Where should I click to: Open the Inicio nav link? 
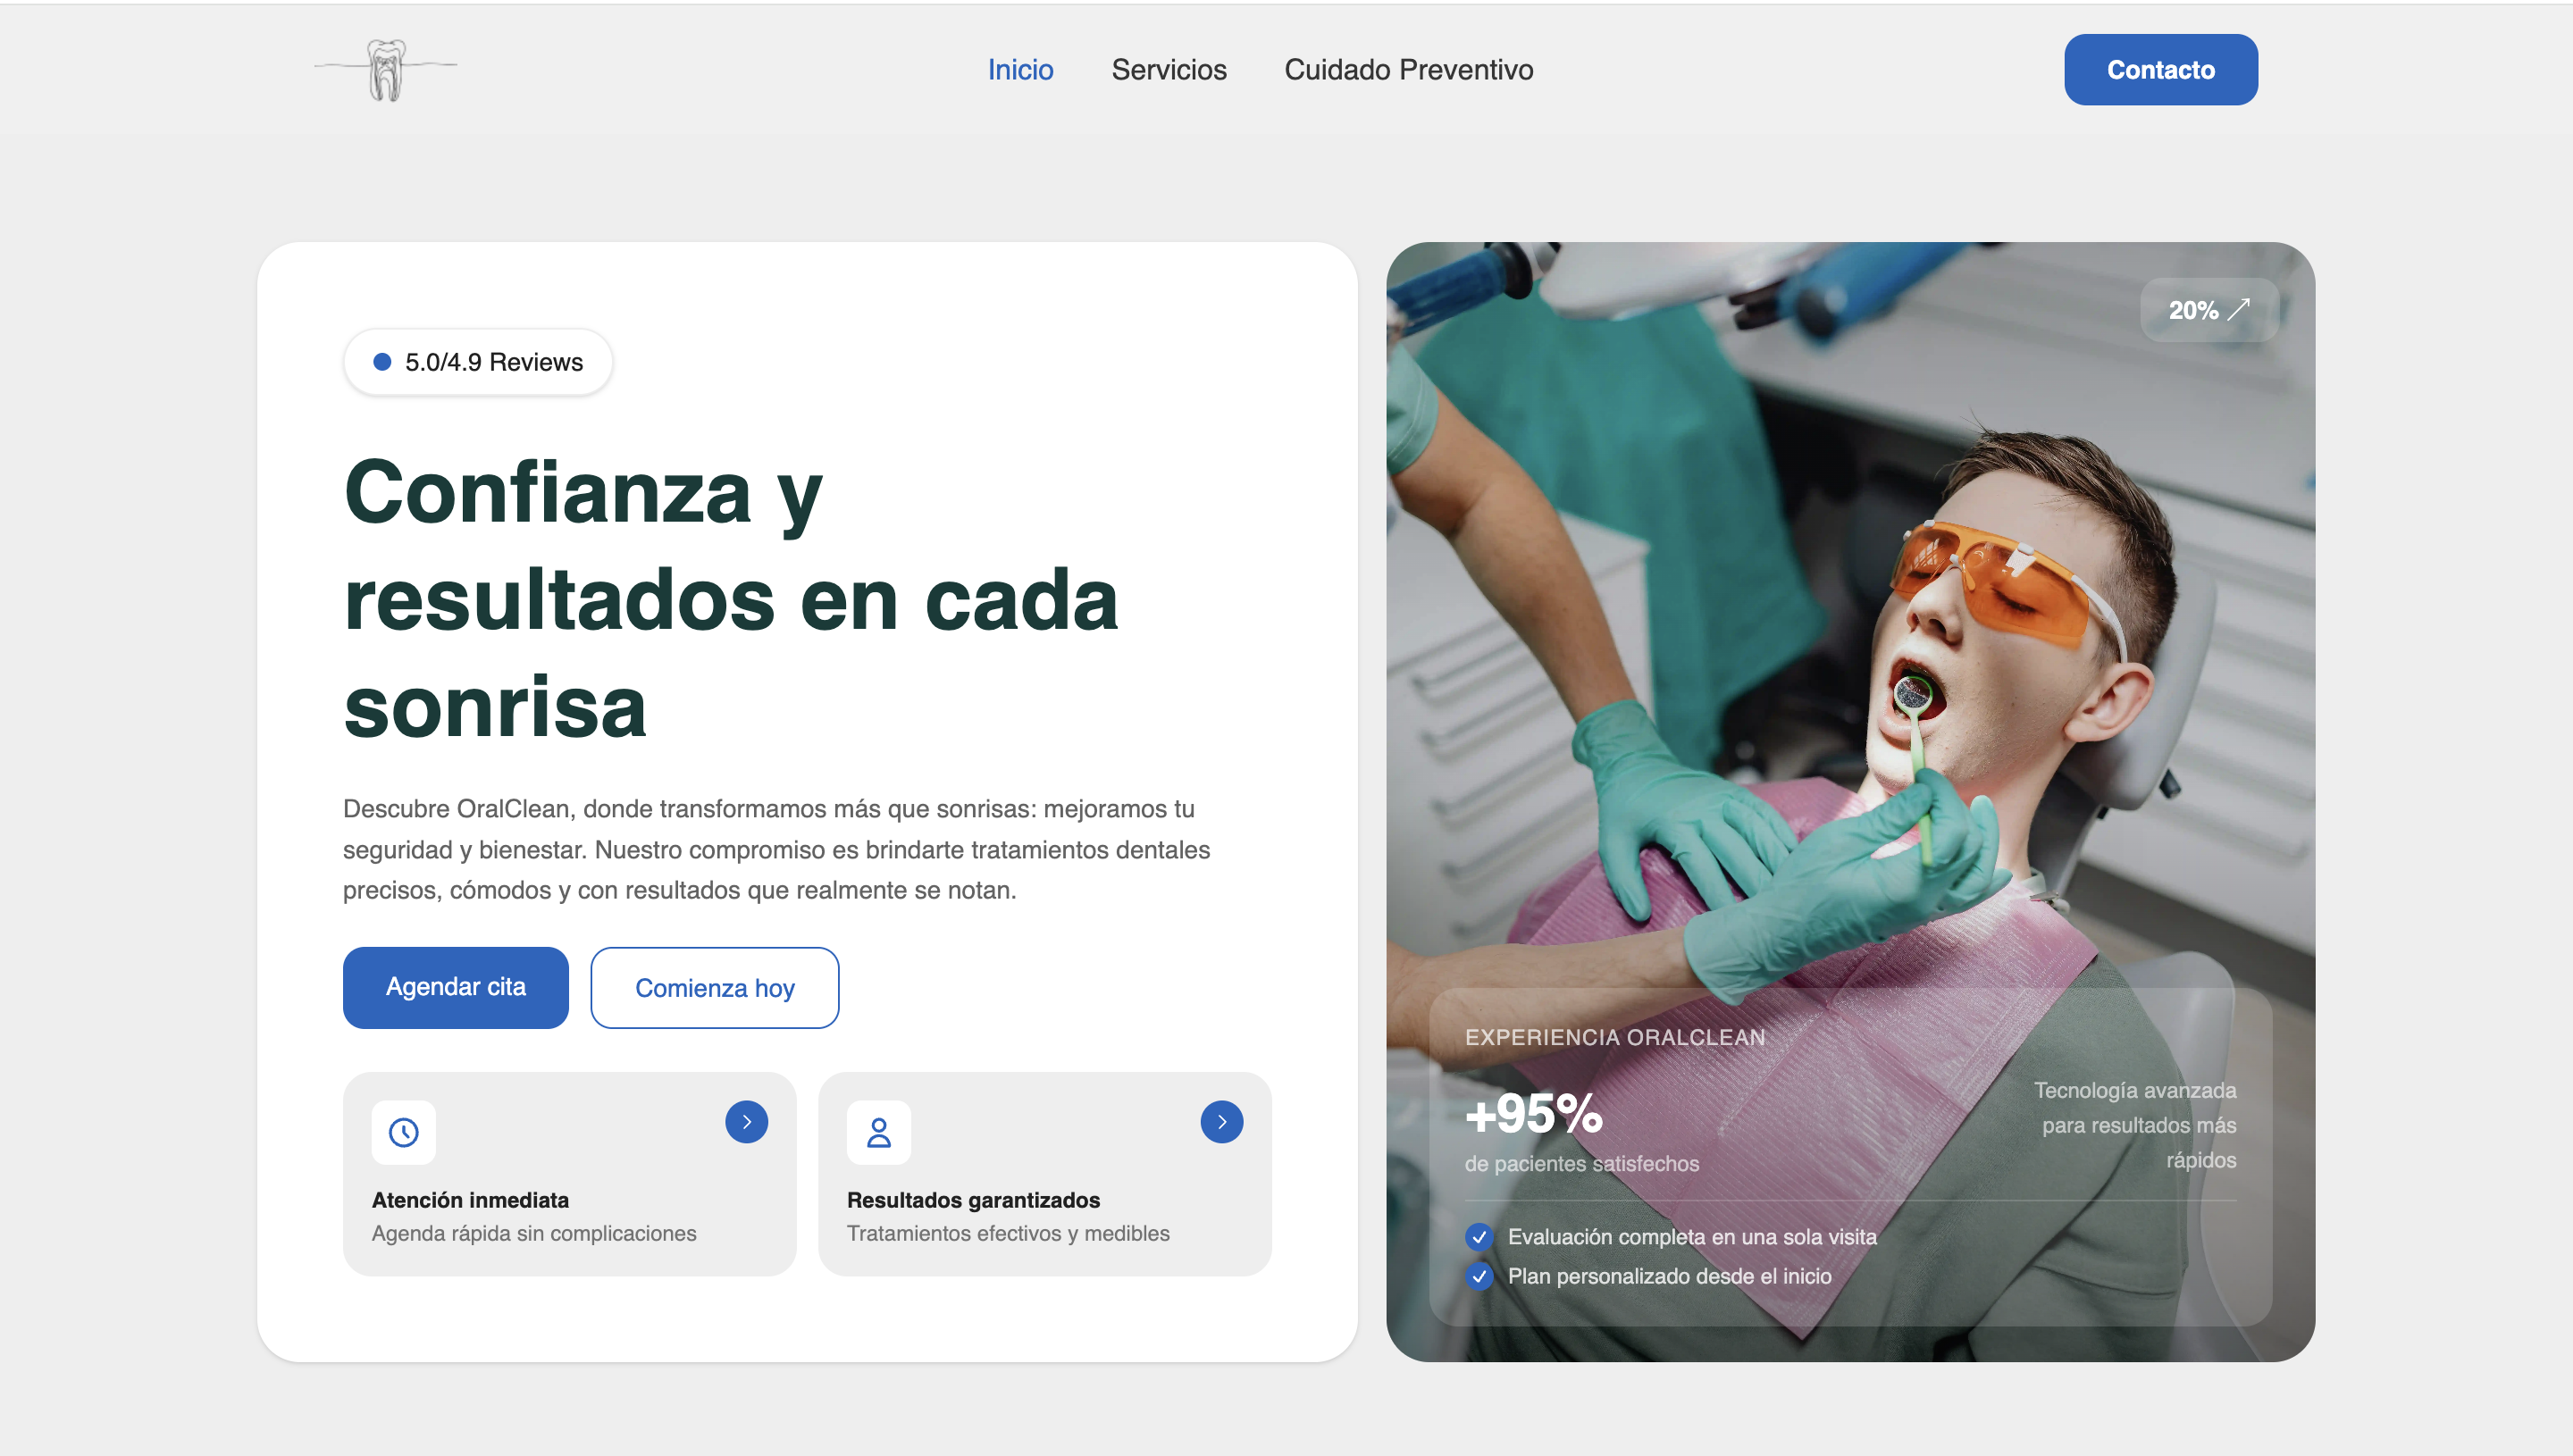click(1020, 70)
